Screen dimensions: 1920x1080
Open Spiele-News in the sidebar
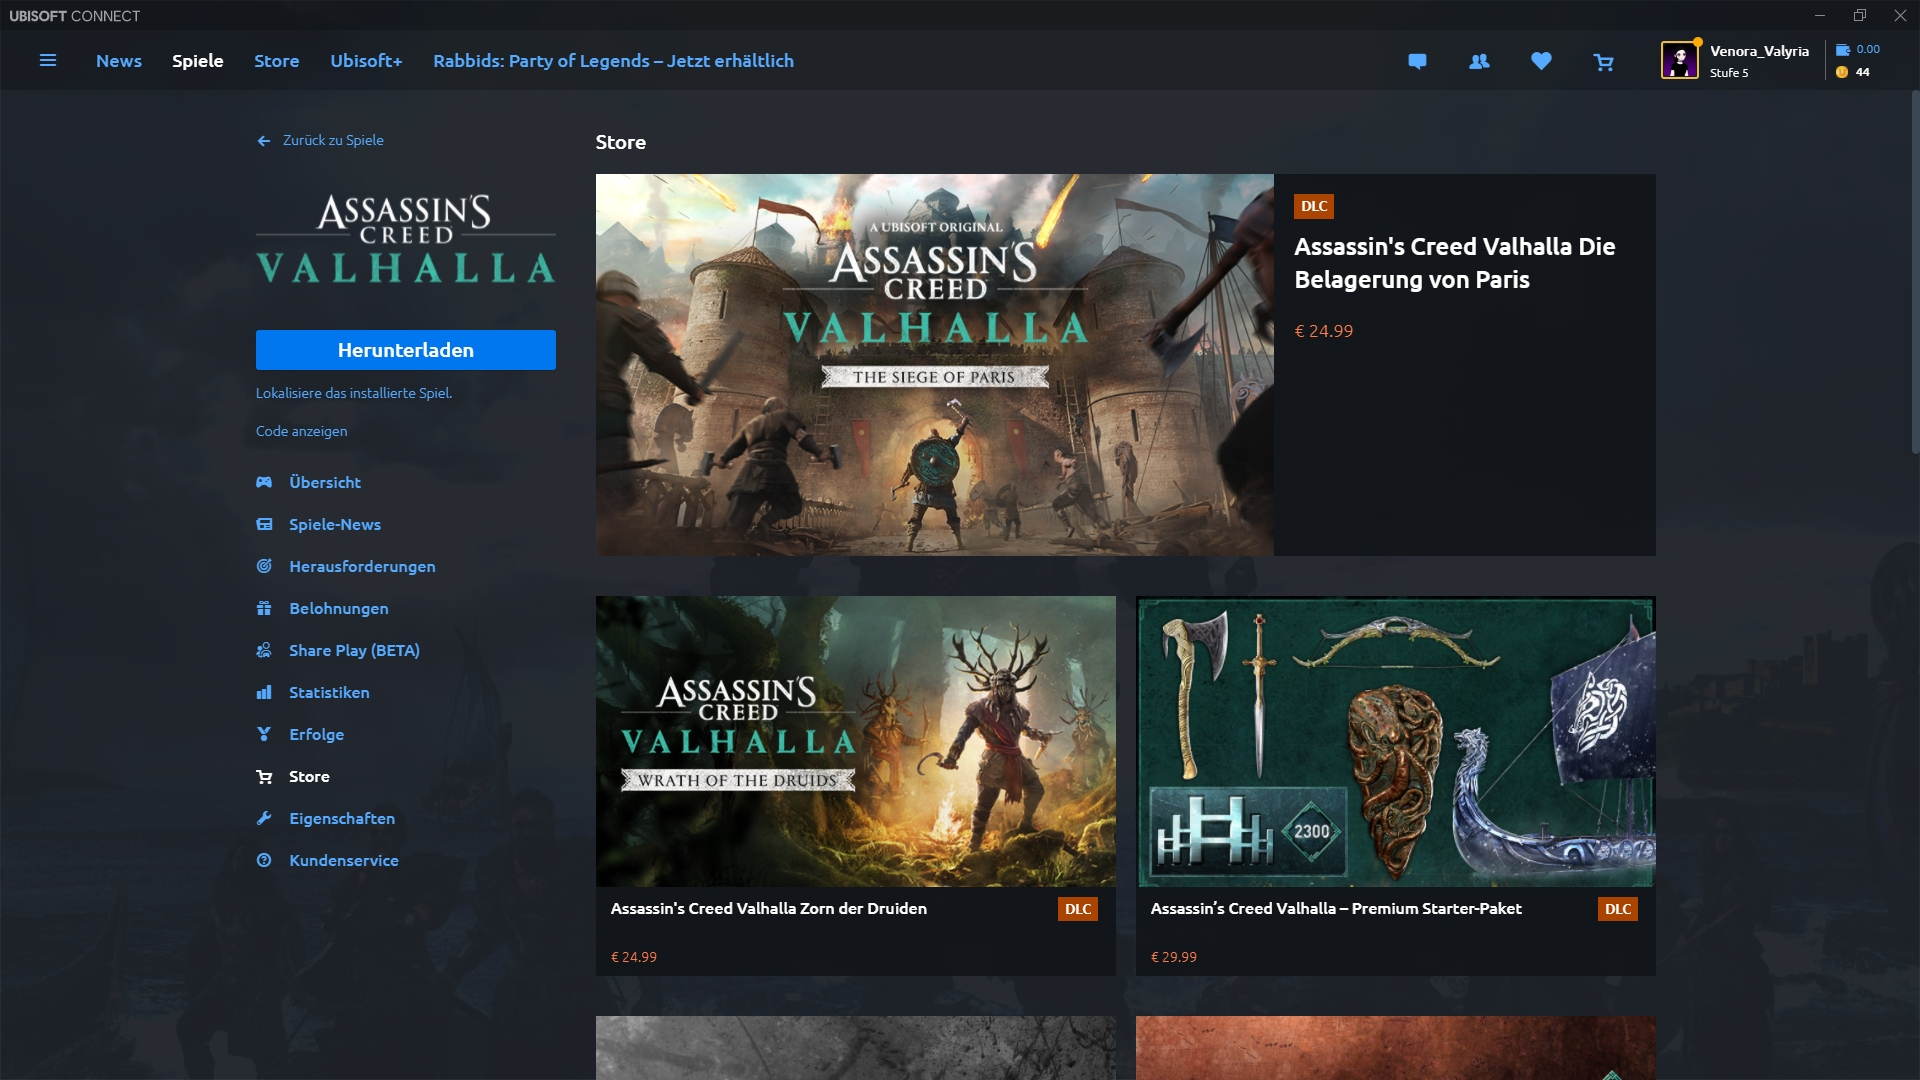[335, 524]
